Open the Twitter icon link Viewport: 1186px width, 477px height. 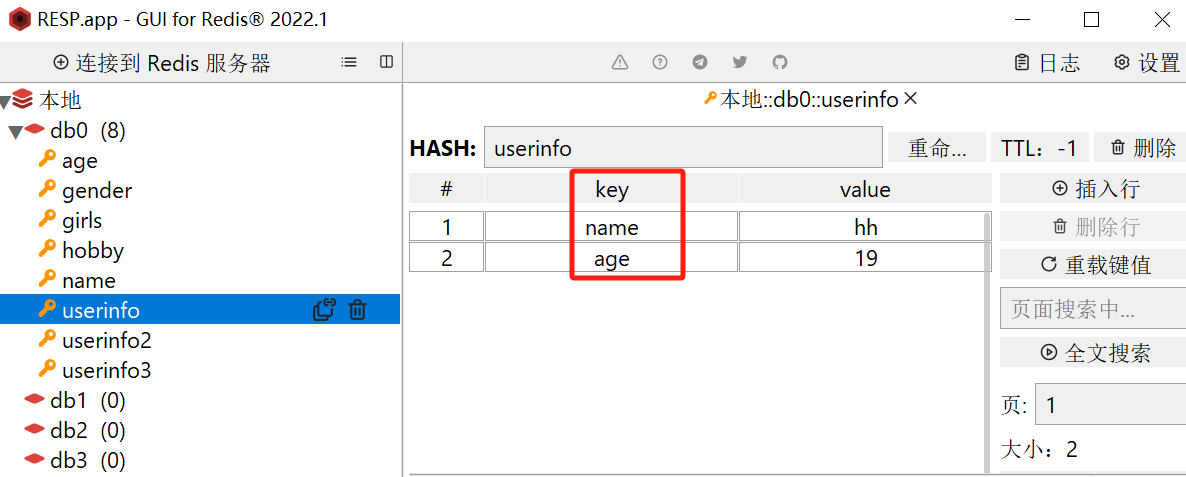click(740, 63)
